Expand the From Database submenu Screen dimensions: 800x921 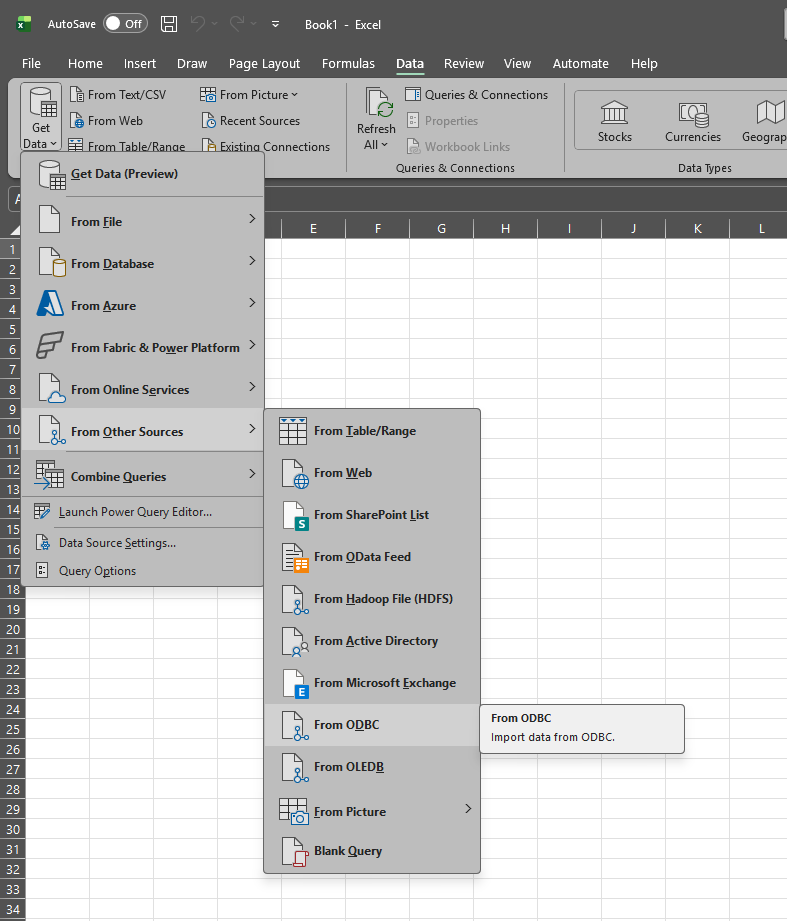[x=143, y=264]
